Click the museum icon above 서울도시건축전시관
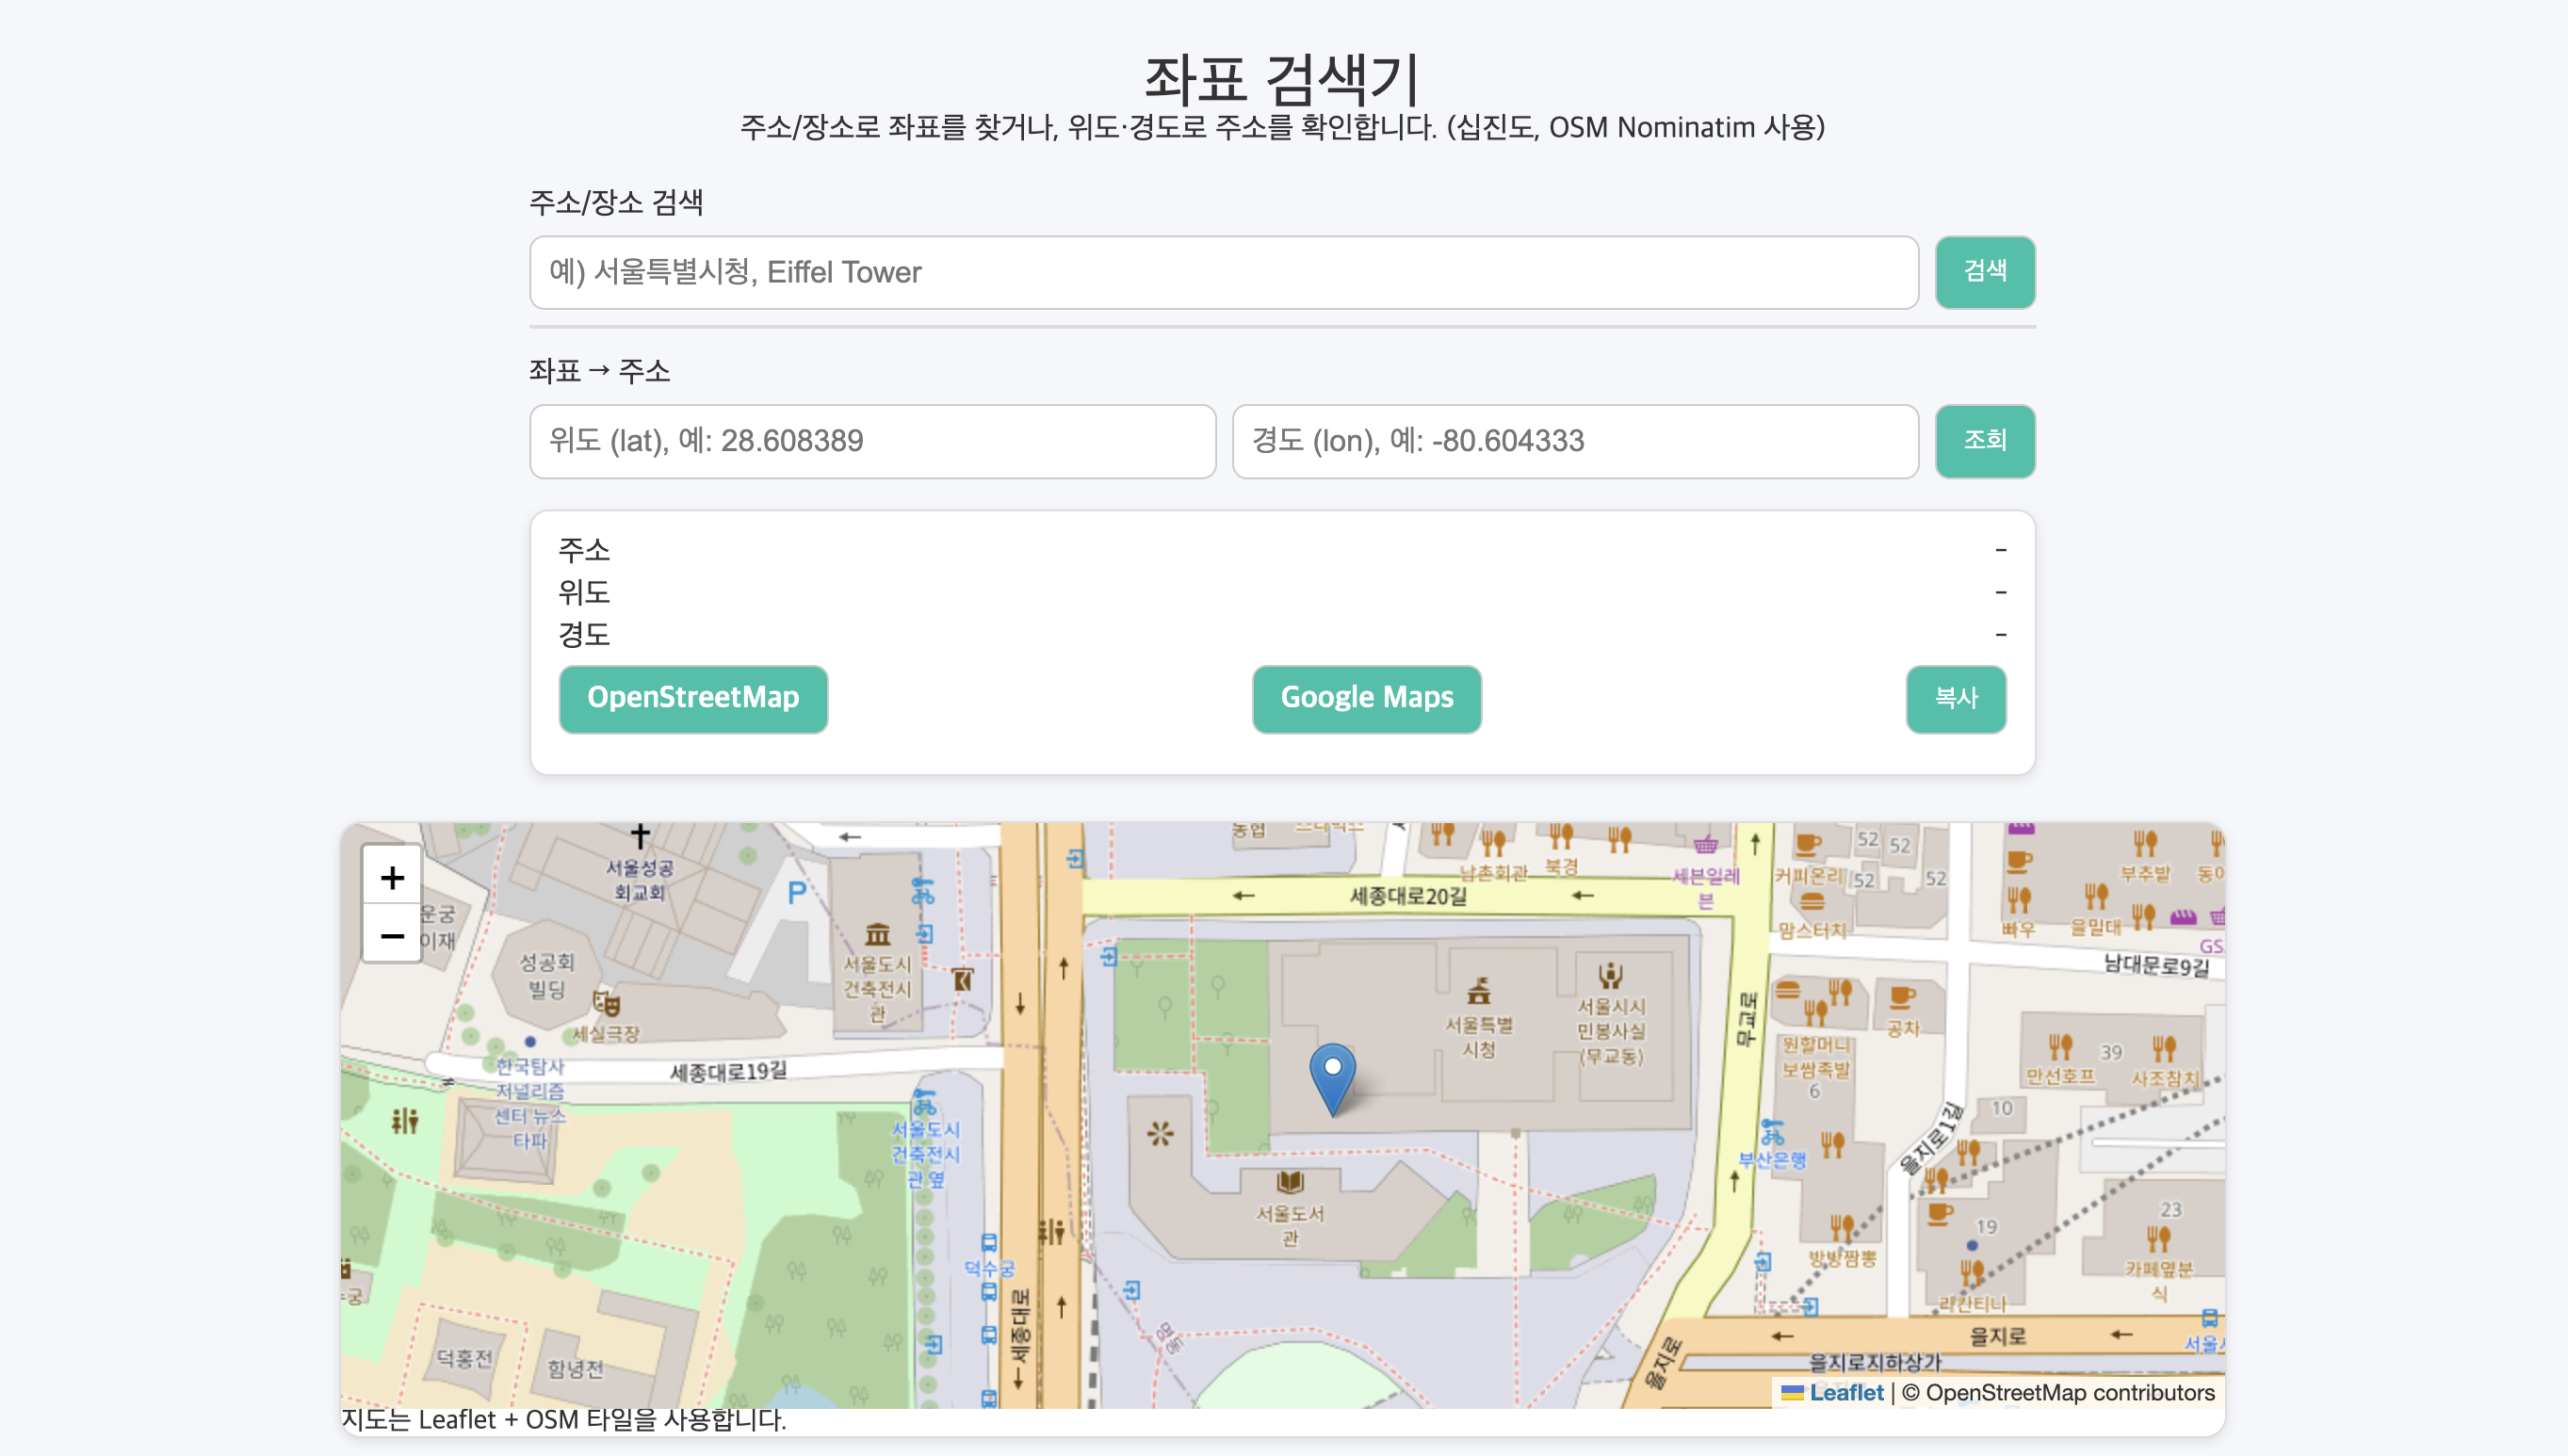 click(x=877, y=934)
